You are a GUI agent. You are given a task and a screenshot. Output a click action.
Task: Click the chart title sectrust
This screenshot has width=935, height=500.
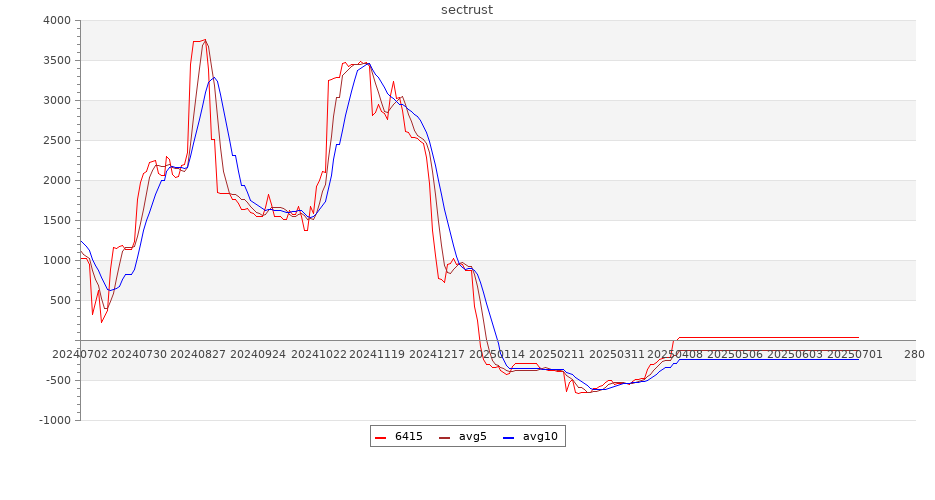pyautogui.click(x=467, y=10)
